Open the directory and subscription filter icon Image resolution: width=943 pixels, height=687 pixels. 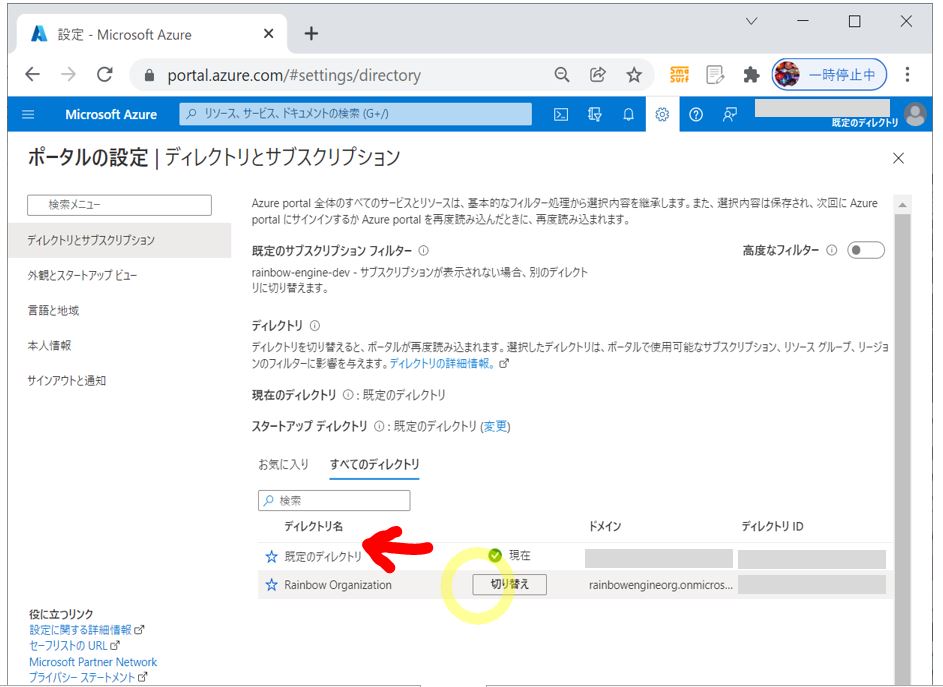[x=594, y=114]
